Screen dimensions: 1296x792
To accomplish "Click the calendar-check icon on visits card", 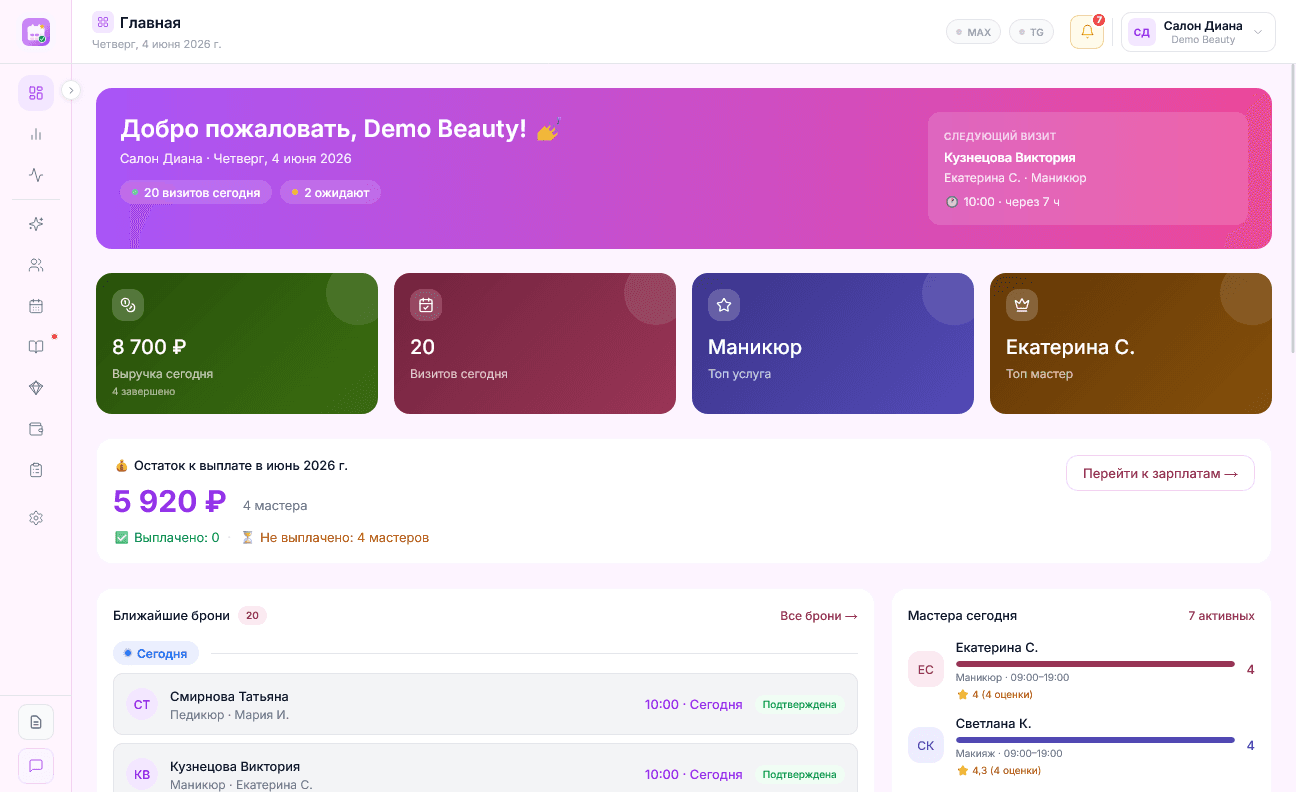I will pos(426,305).
